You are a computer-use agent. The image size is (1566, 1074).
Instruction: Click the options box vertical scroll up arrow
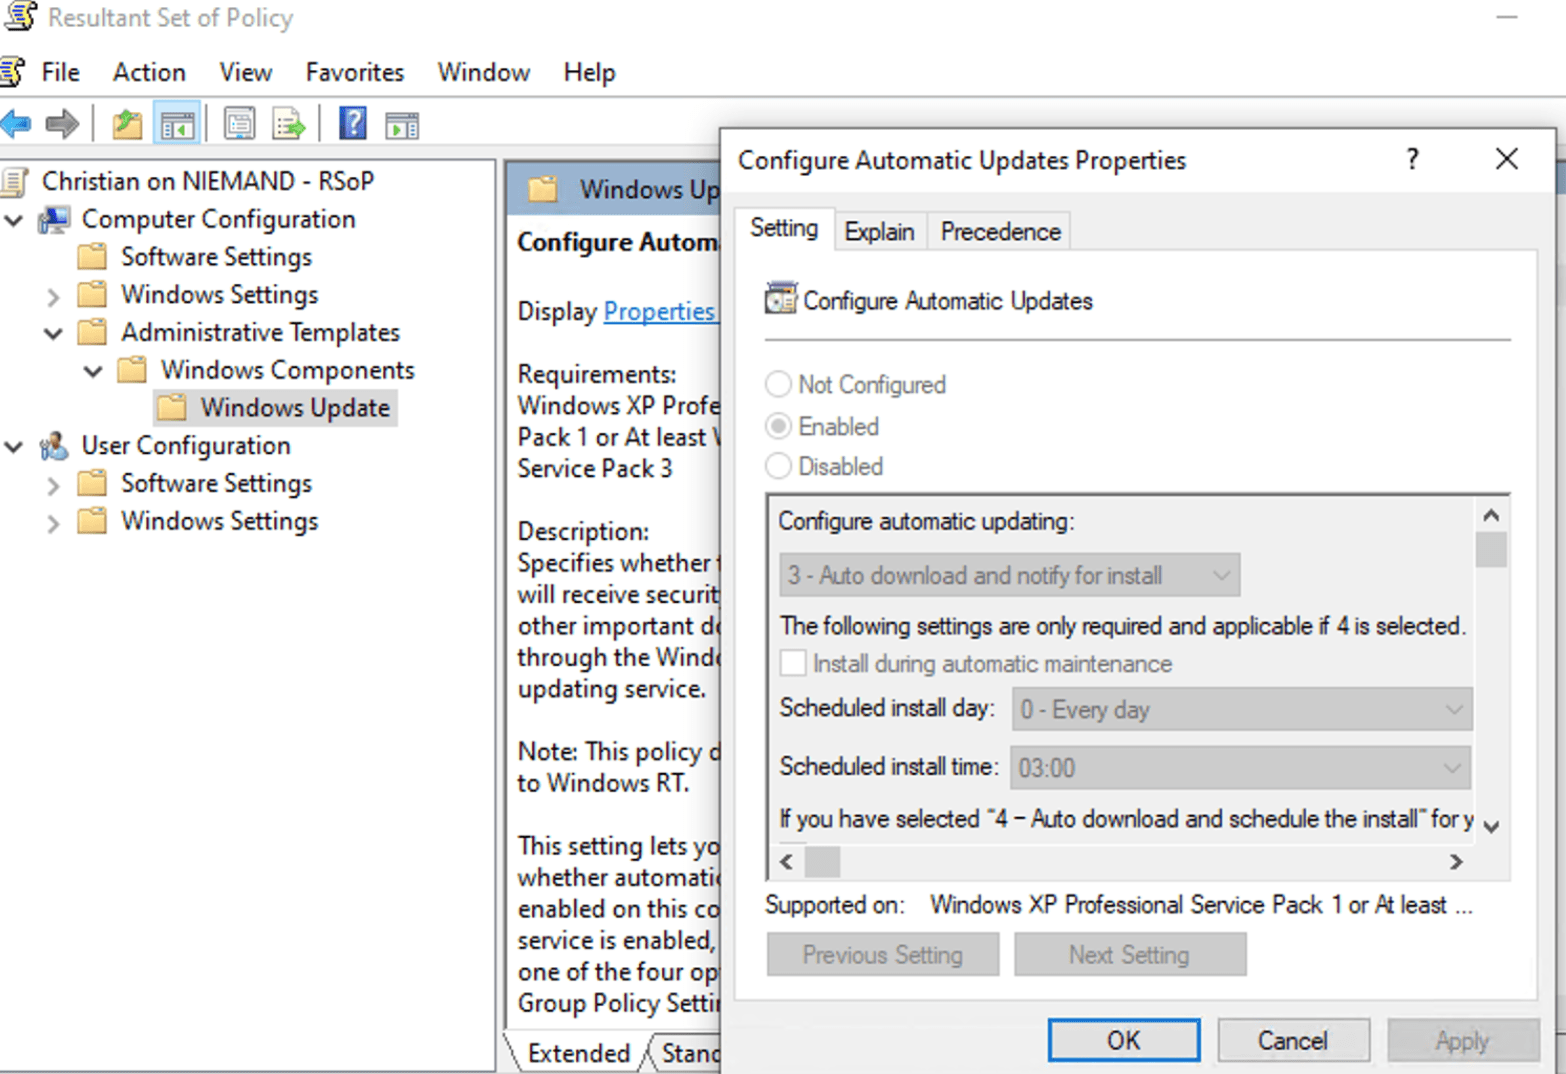1491,515
